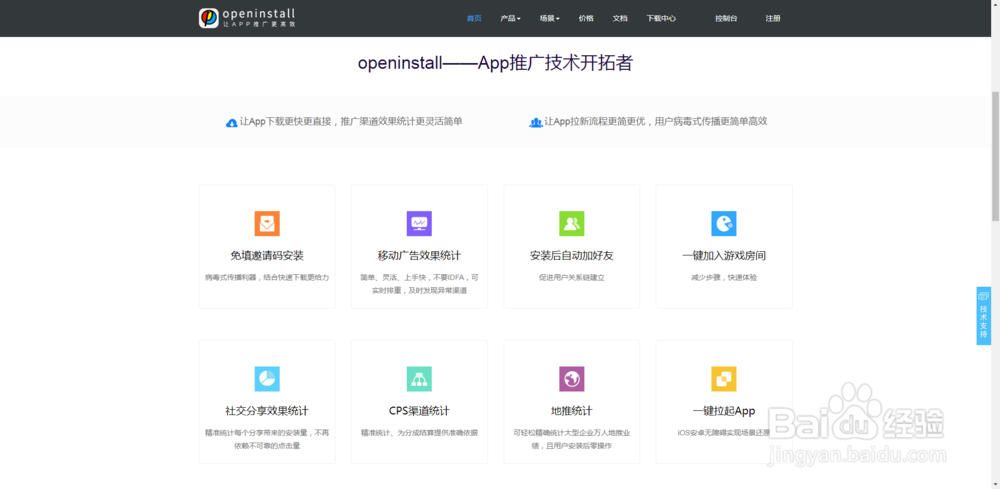The image size is (1000, 489).
Task: Click the 一键拉起App card title
Action: [x=724, y=411]
